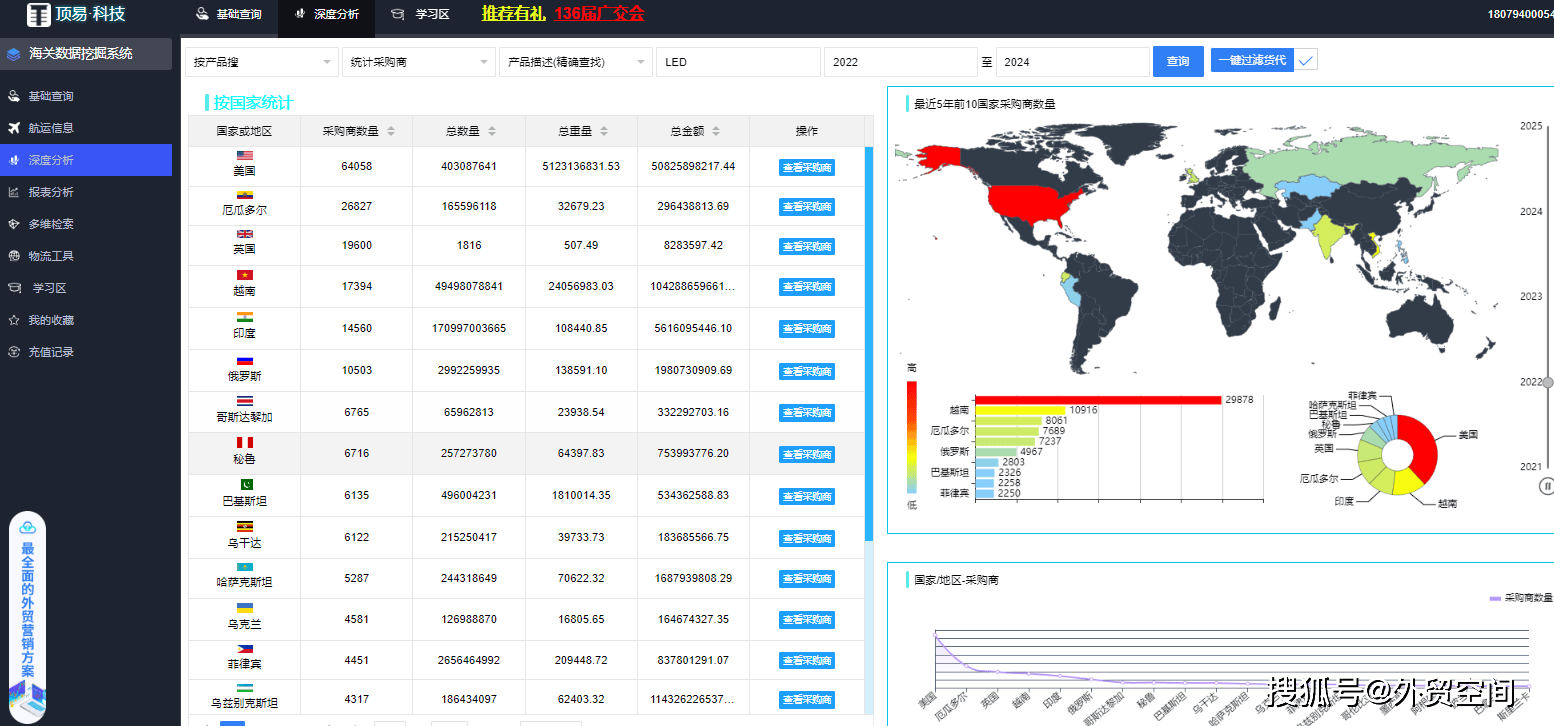Toggle the 一键过滤货代 checkbox
Image resolution: width=1554 pixels, height=726 pixels.
point(1306,61)
